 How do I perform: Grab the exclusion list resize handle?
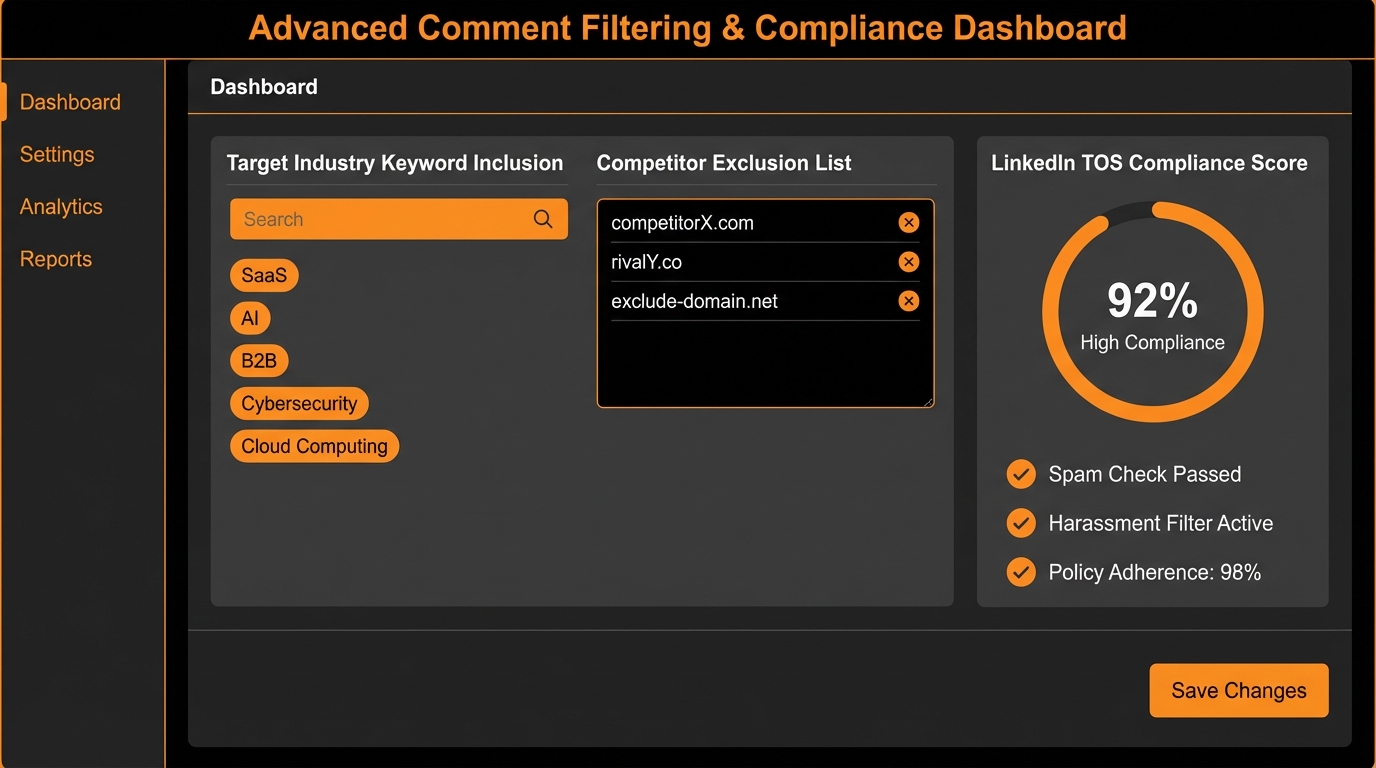pyautogui.click(x=927, y=401)
